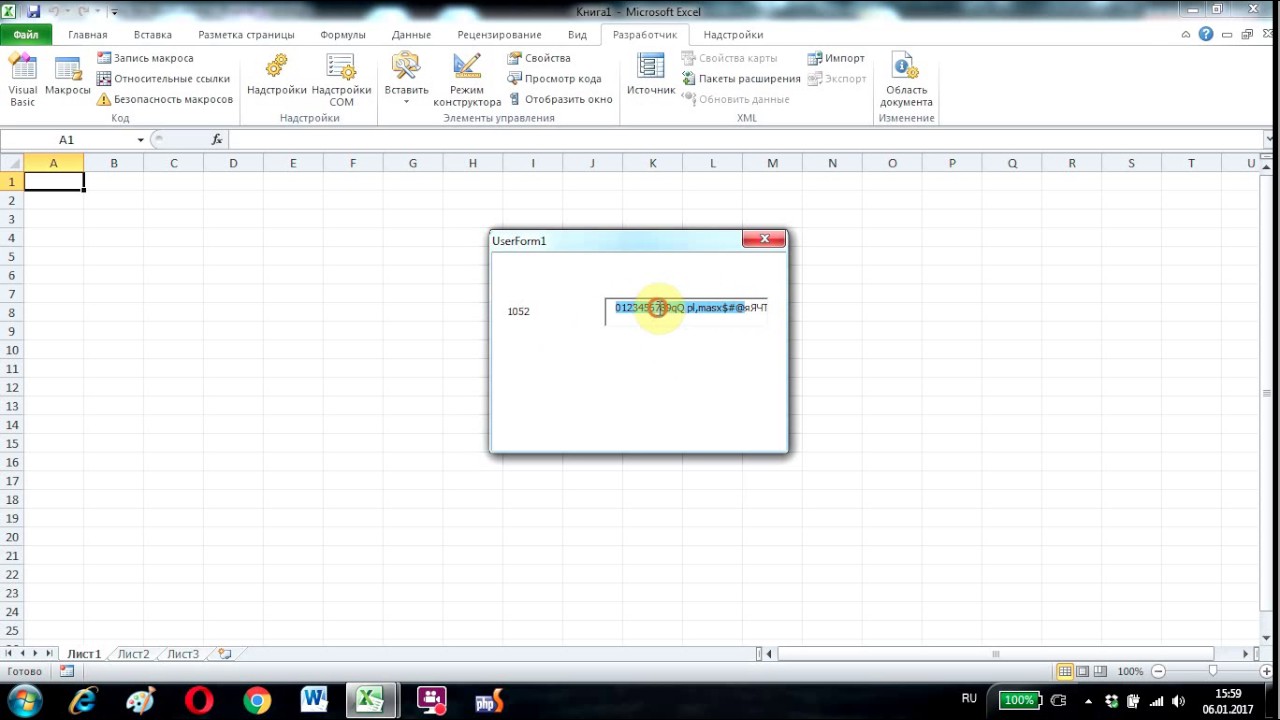Switch to sheet Лист2

pos(133,654)
